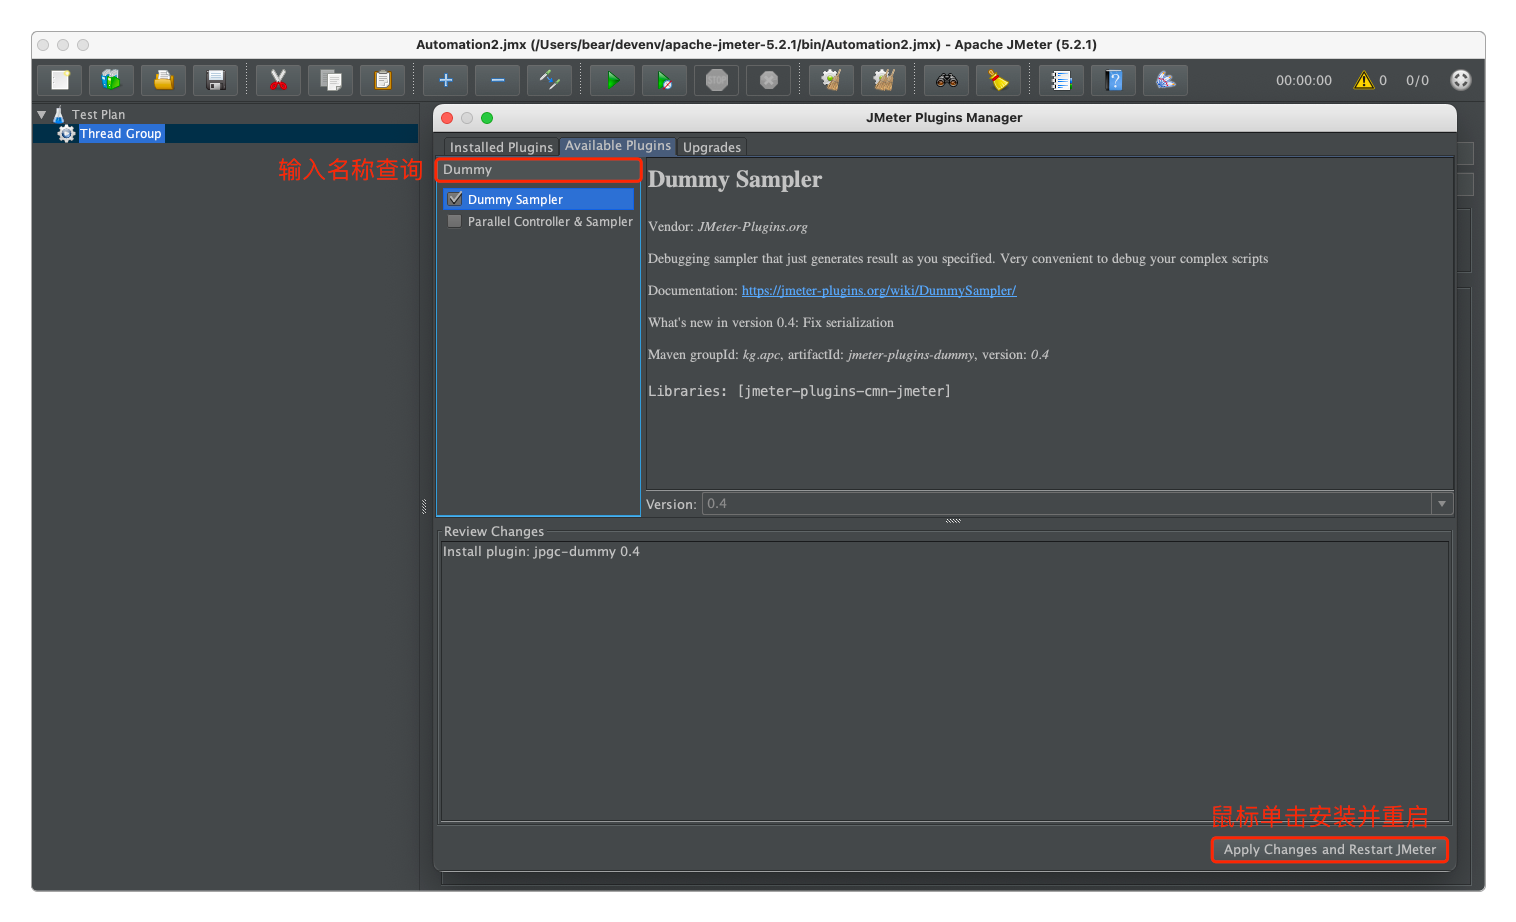Check the Parallel Controller & Sampler checkbox
This screenshot has width=1516, height=922.
pos(455,221)
